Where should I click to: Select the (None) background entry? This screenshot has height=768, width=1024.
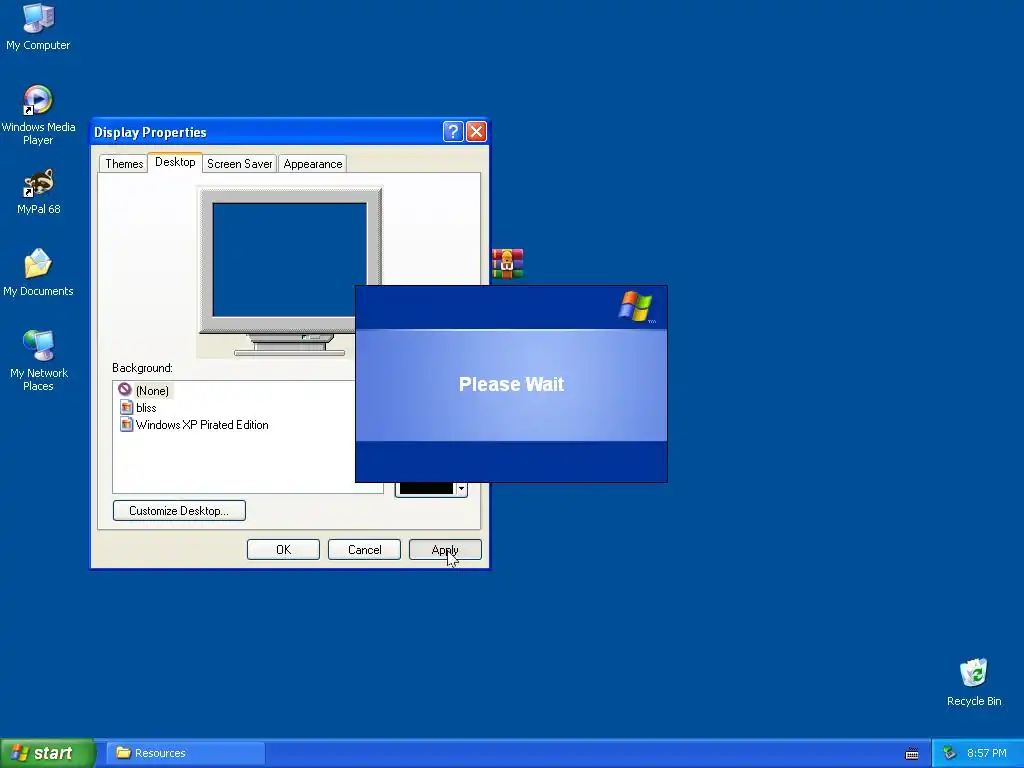click(152, 391)
